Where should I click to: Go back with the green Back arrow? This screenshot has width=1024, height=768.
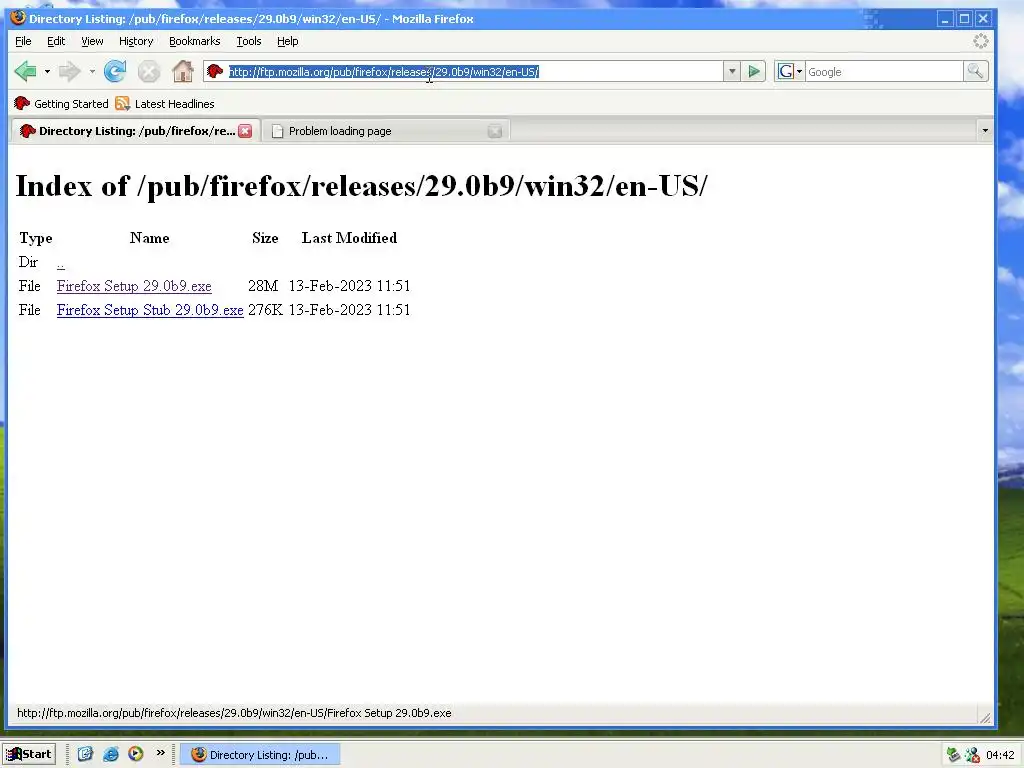click(x=25, y=71)
